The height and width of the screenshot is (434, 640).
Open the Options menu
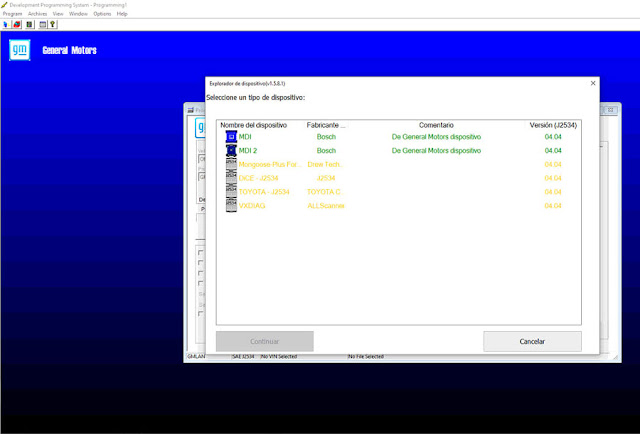[102, 14]
